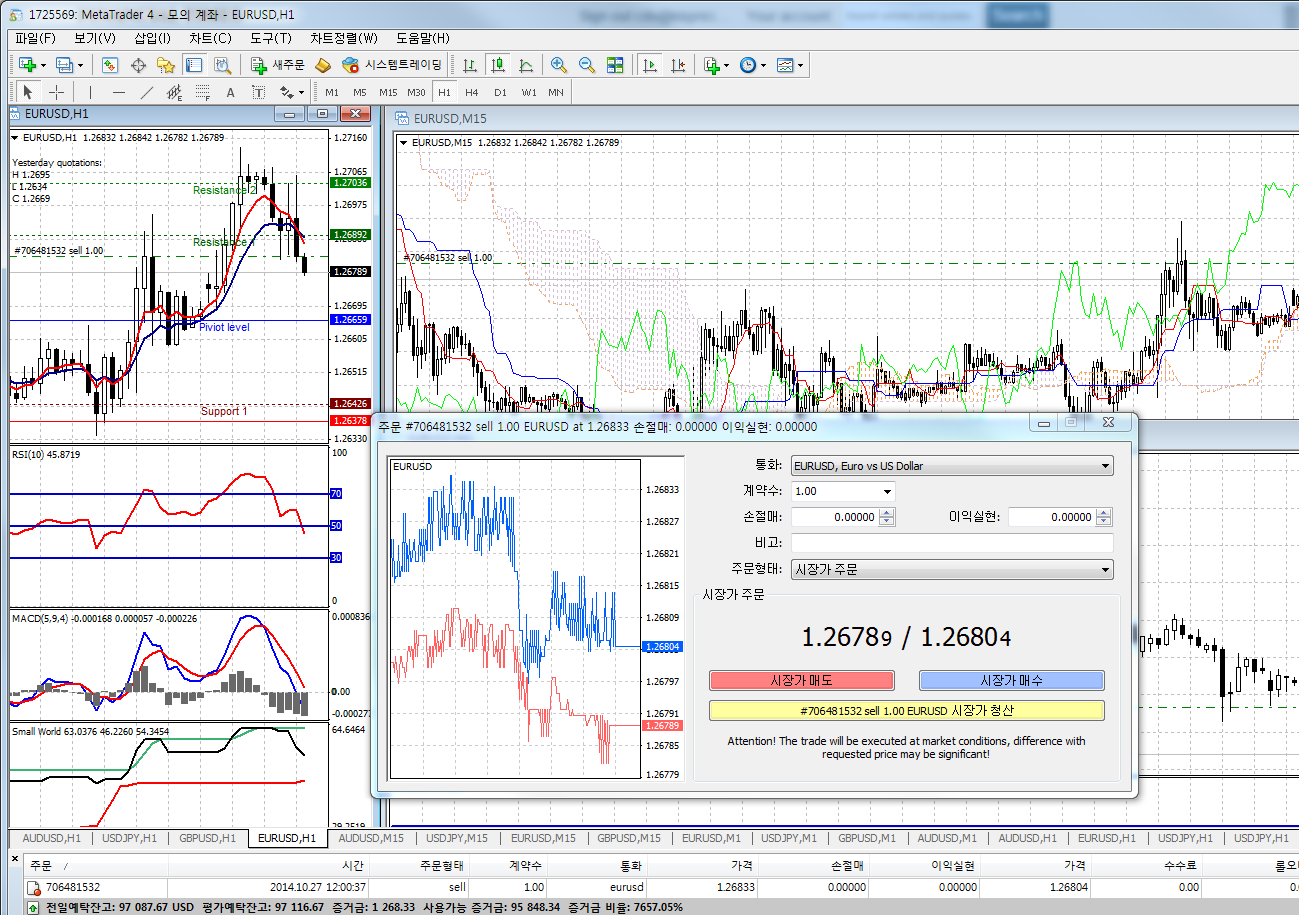Zoom out of the chart
The width and height of the screenshot is (1299, 915).
click(587, 65)
